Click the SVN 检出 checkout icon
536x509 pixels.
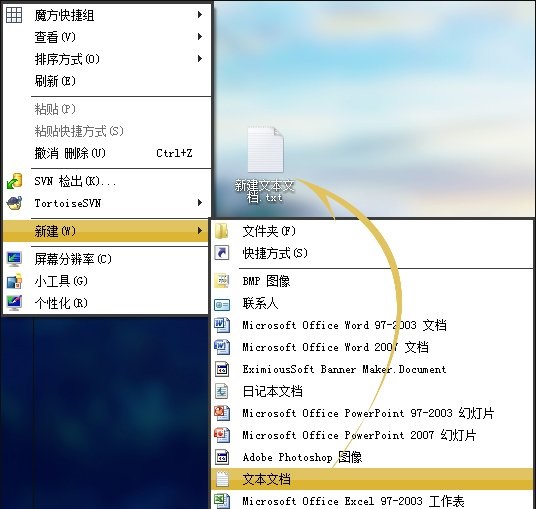pos(14,181)
